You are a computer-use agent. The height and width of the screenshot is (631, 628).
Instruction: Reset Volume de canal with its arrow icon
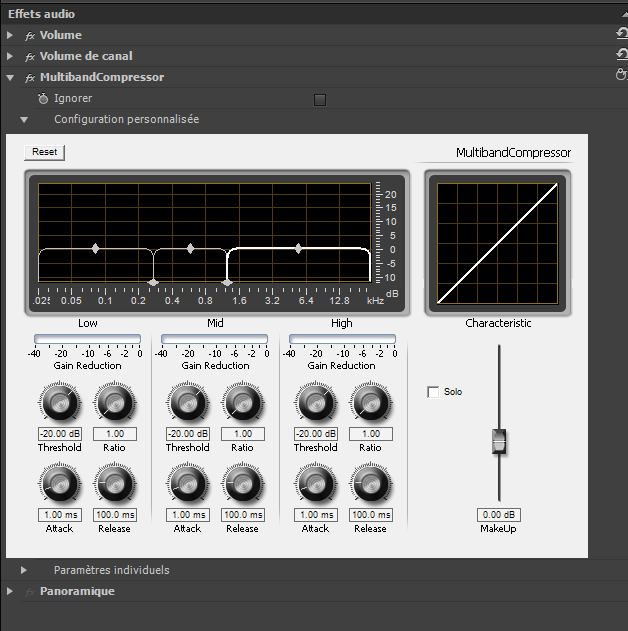click(x=622, y=55)
